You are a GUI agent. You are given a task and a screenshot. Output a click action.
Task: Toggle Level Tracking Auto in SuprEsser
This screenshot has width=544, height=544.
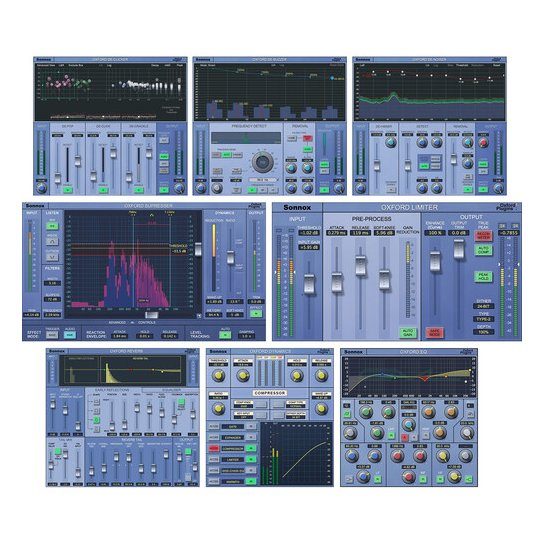pyautogui.click(x=225, y=335)
